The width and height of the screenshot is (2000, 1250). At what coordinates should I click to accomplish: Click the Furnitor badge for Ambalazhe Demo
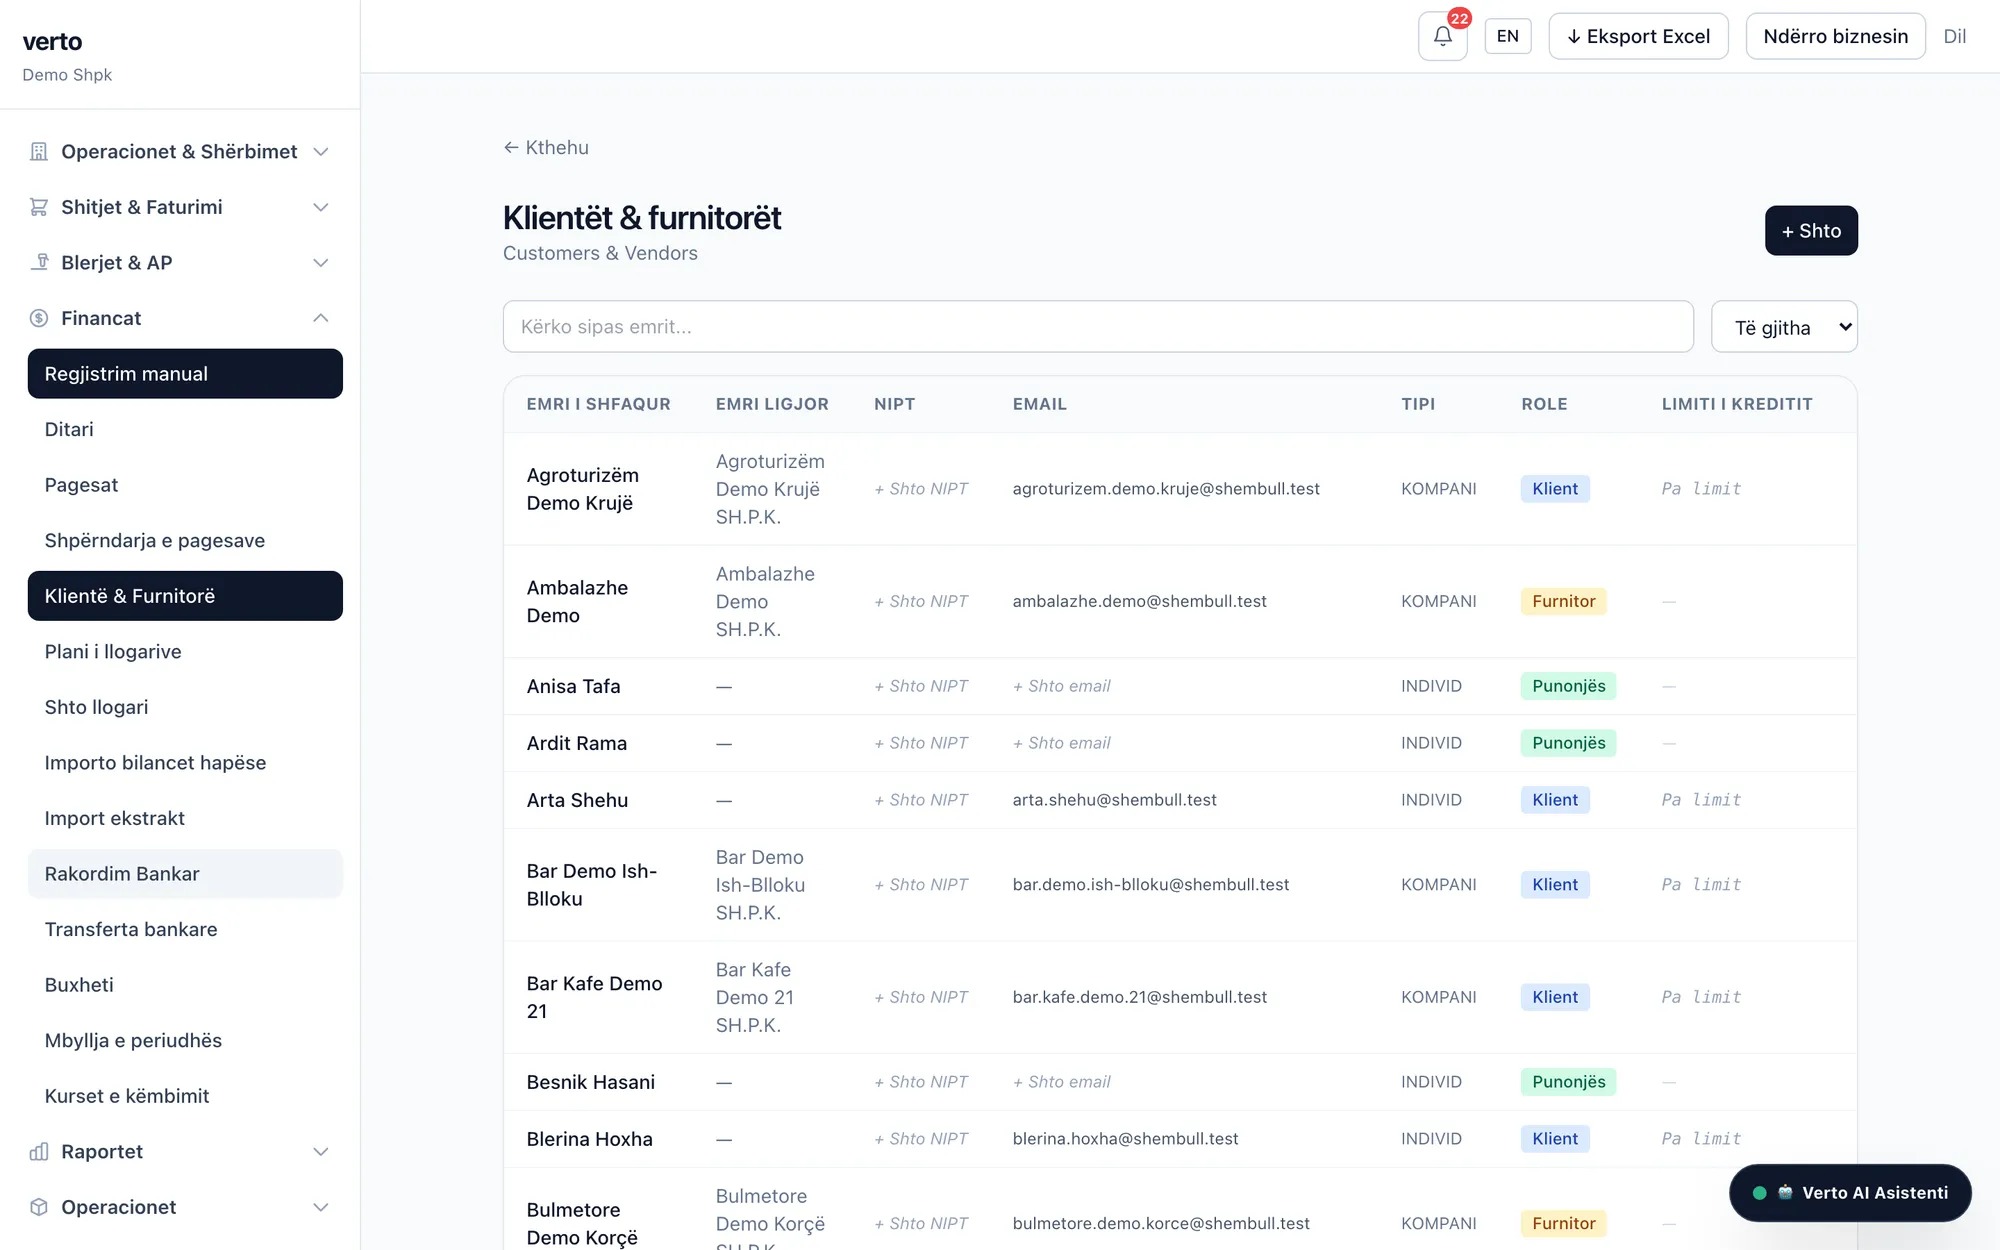pos(1563,601)
